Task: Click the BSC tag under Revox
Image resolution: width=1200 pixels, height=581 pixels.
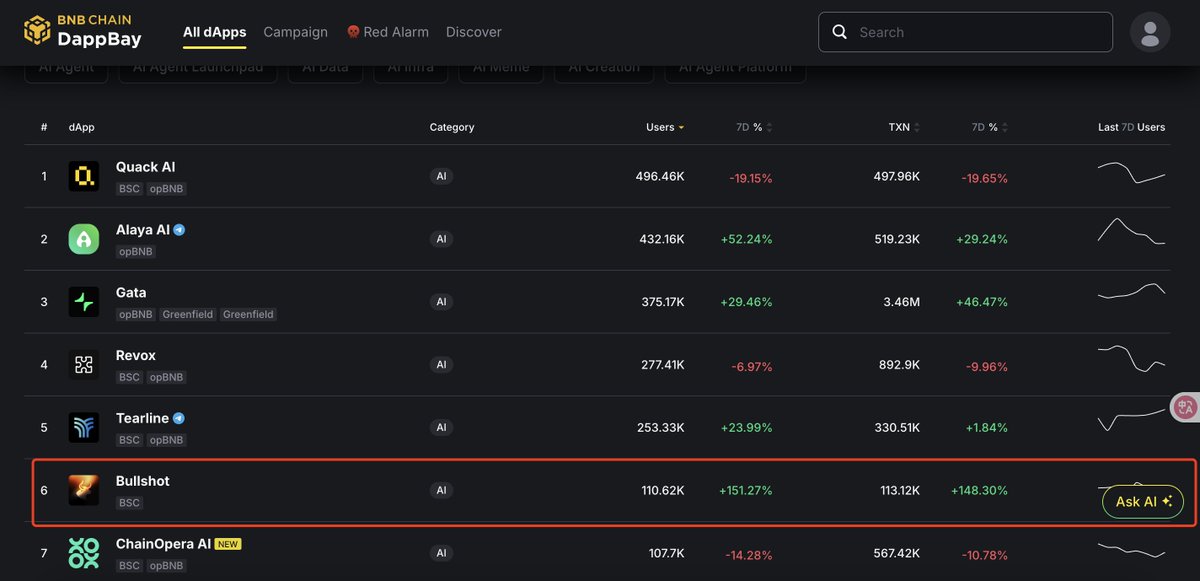Action: click(129, 377)
